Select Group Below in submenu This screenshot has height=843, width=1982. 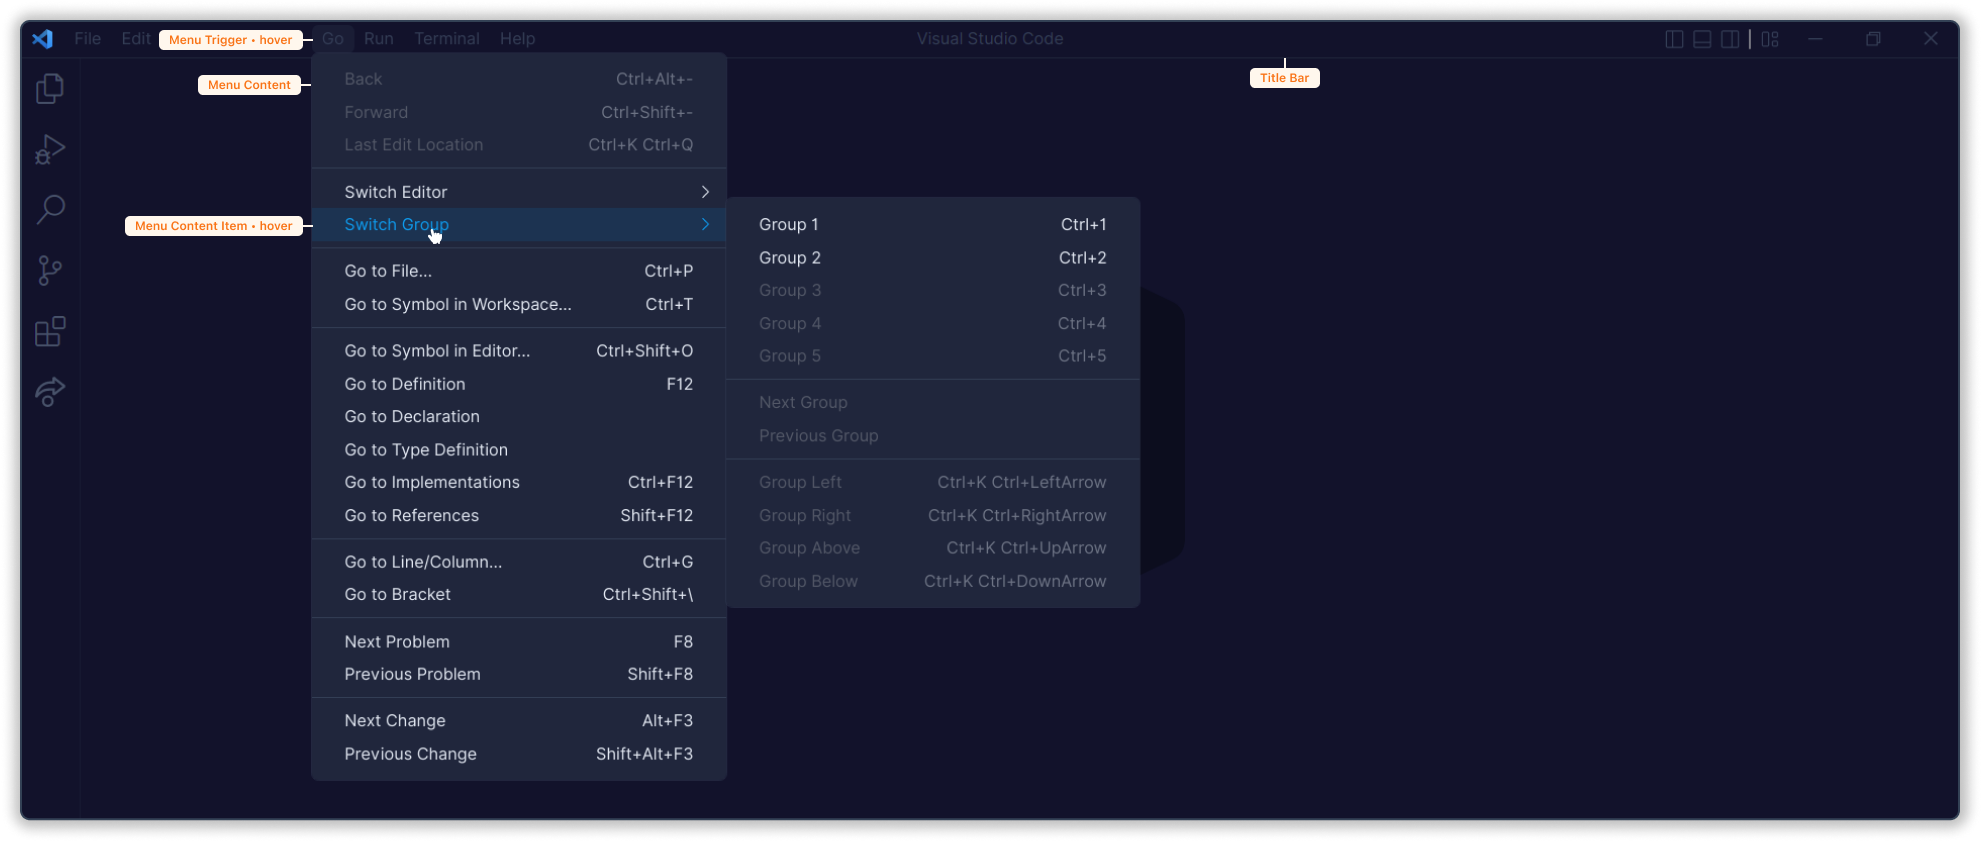click(933, 581)
